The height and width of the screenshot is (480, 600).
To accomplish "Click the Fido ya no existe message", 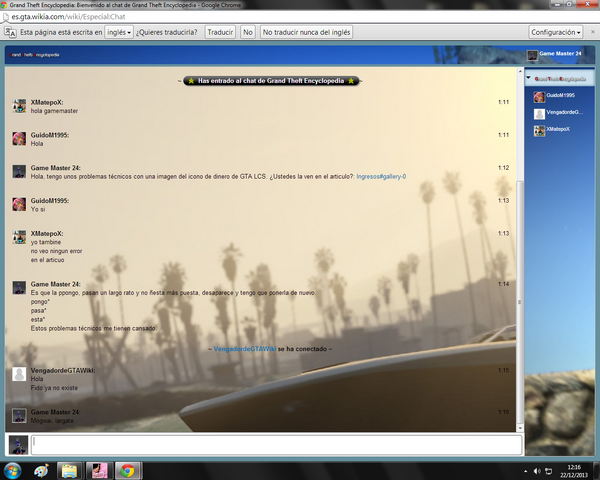I will (54, 388).
